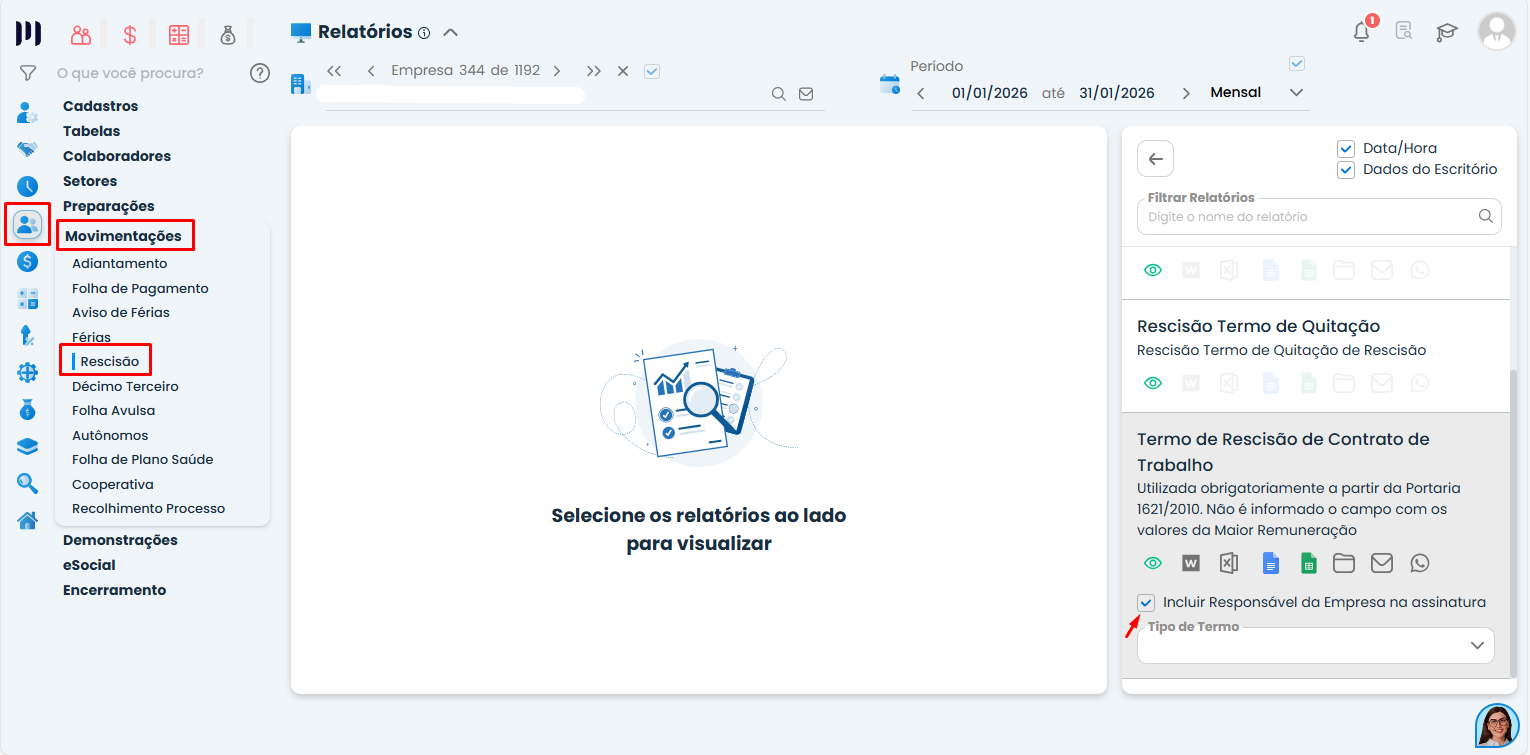Click the graduation cap training icon
Image resolution: width=1530 pixels, height=755 pixels.
coord(1447,32)
